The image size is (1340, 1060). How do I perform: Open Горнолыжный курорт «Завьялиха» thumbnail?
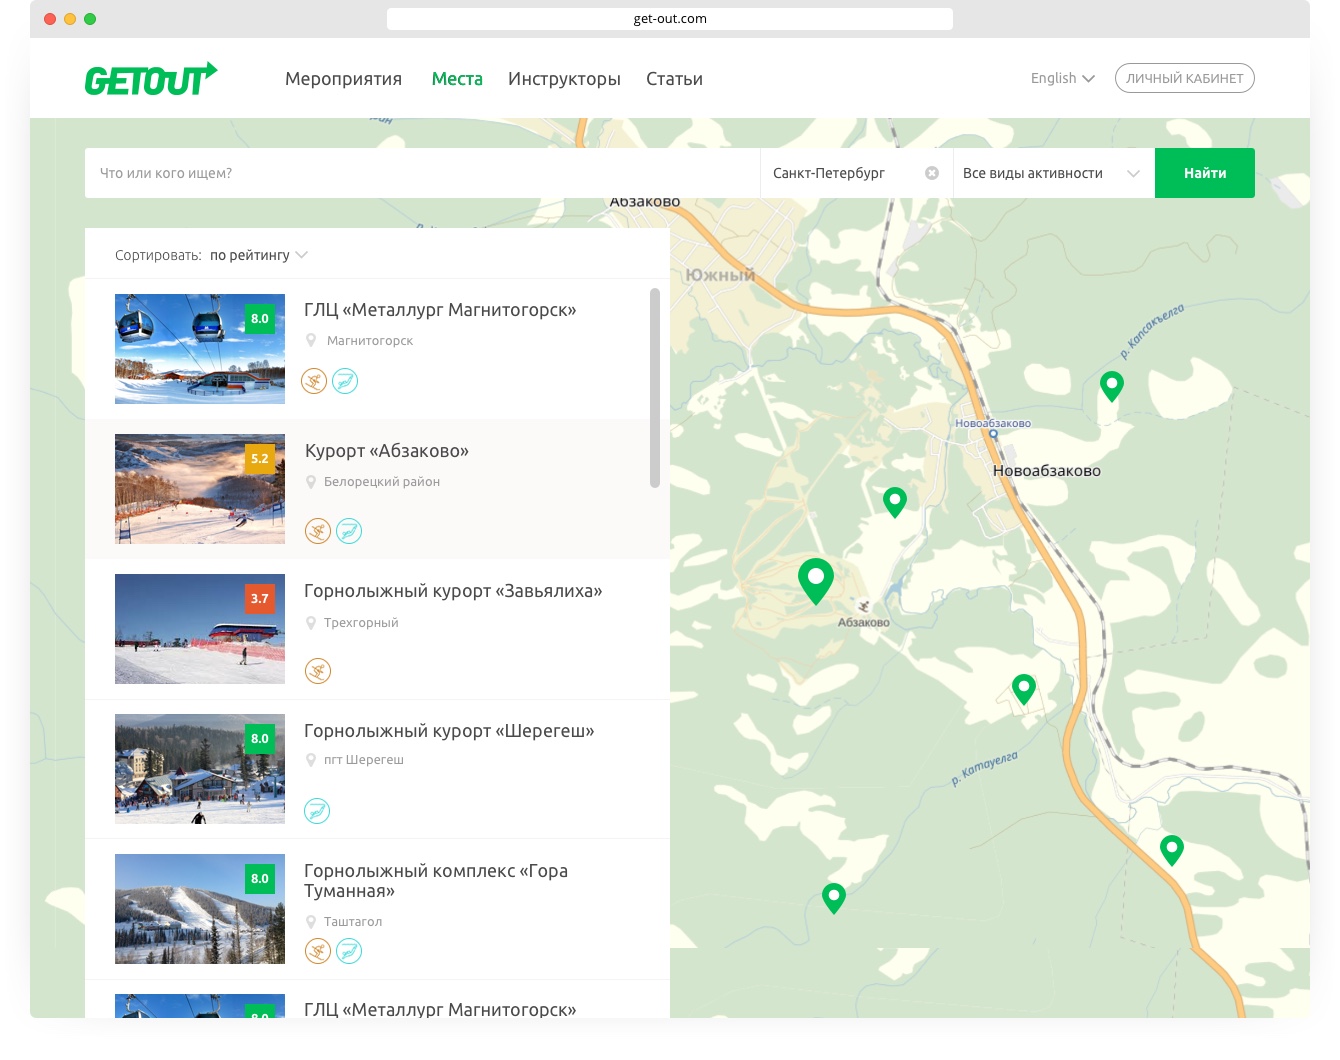200,629
